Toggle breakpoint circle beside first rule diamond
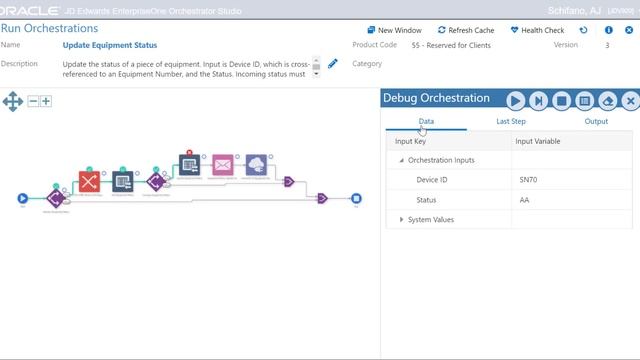This screenshot has width=640, height=360. coord(64,190)
